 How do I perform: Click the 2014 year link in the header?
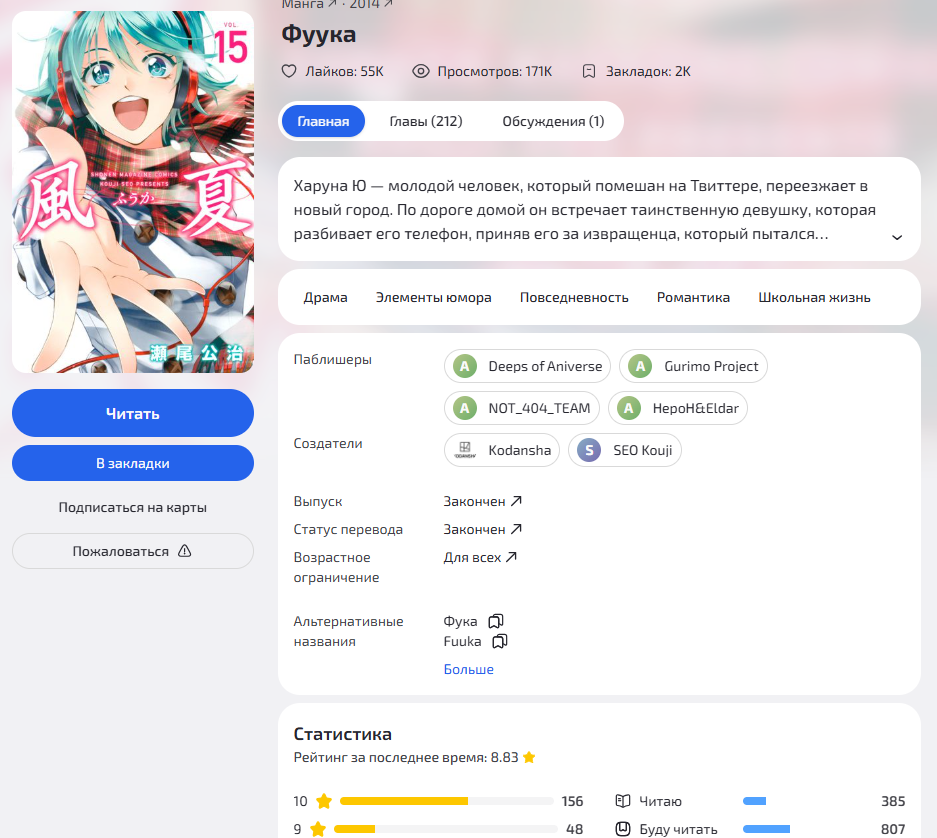pyautogui.click(x=371, y=4)
